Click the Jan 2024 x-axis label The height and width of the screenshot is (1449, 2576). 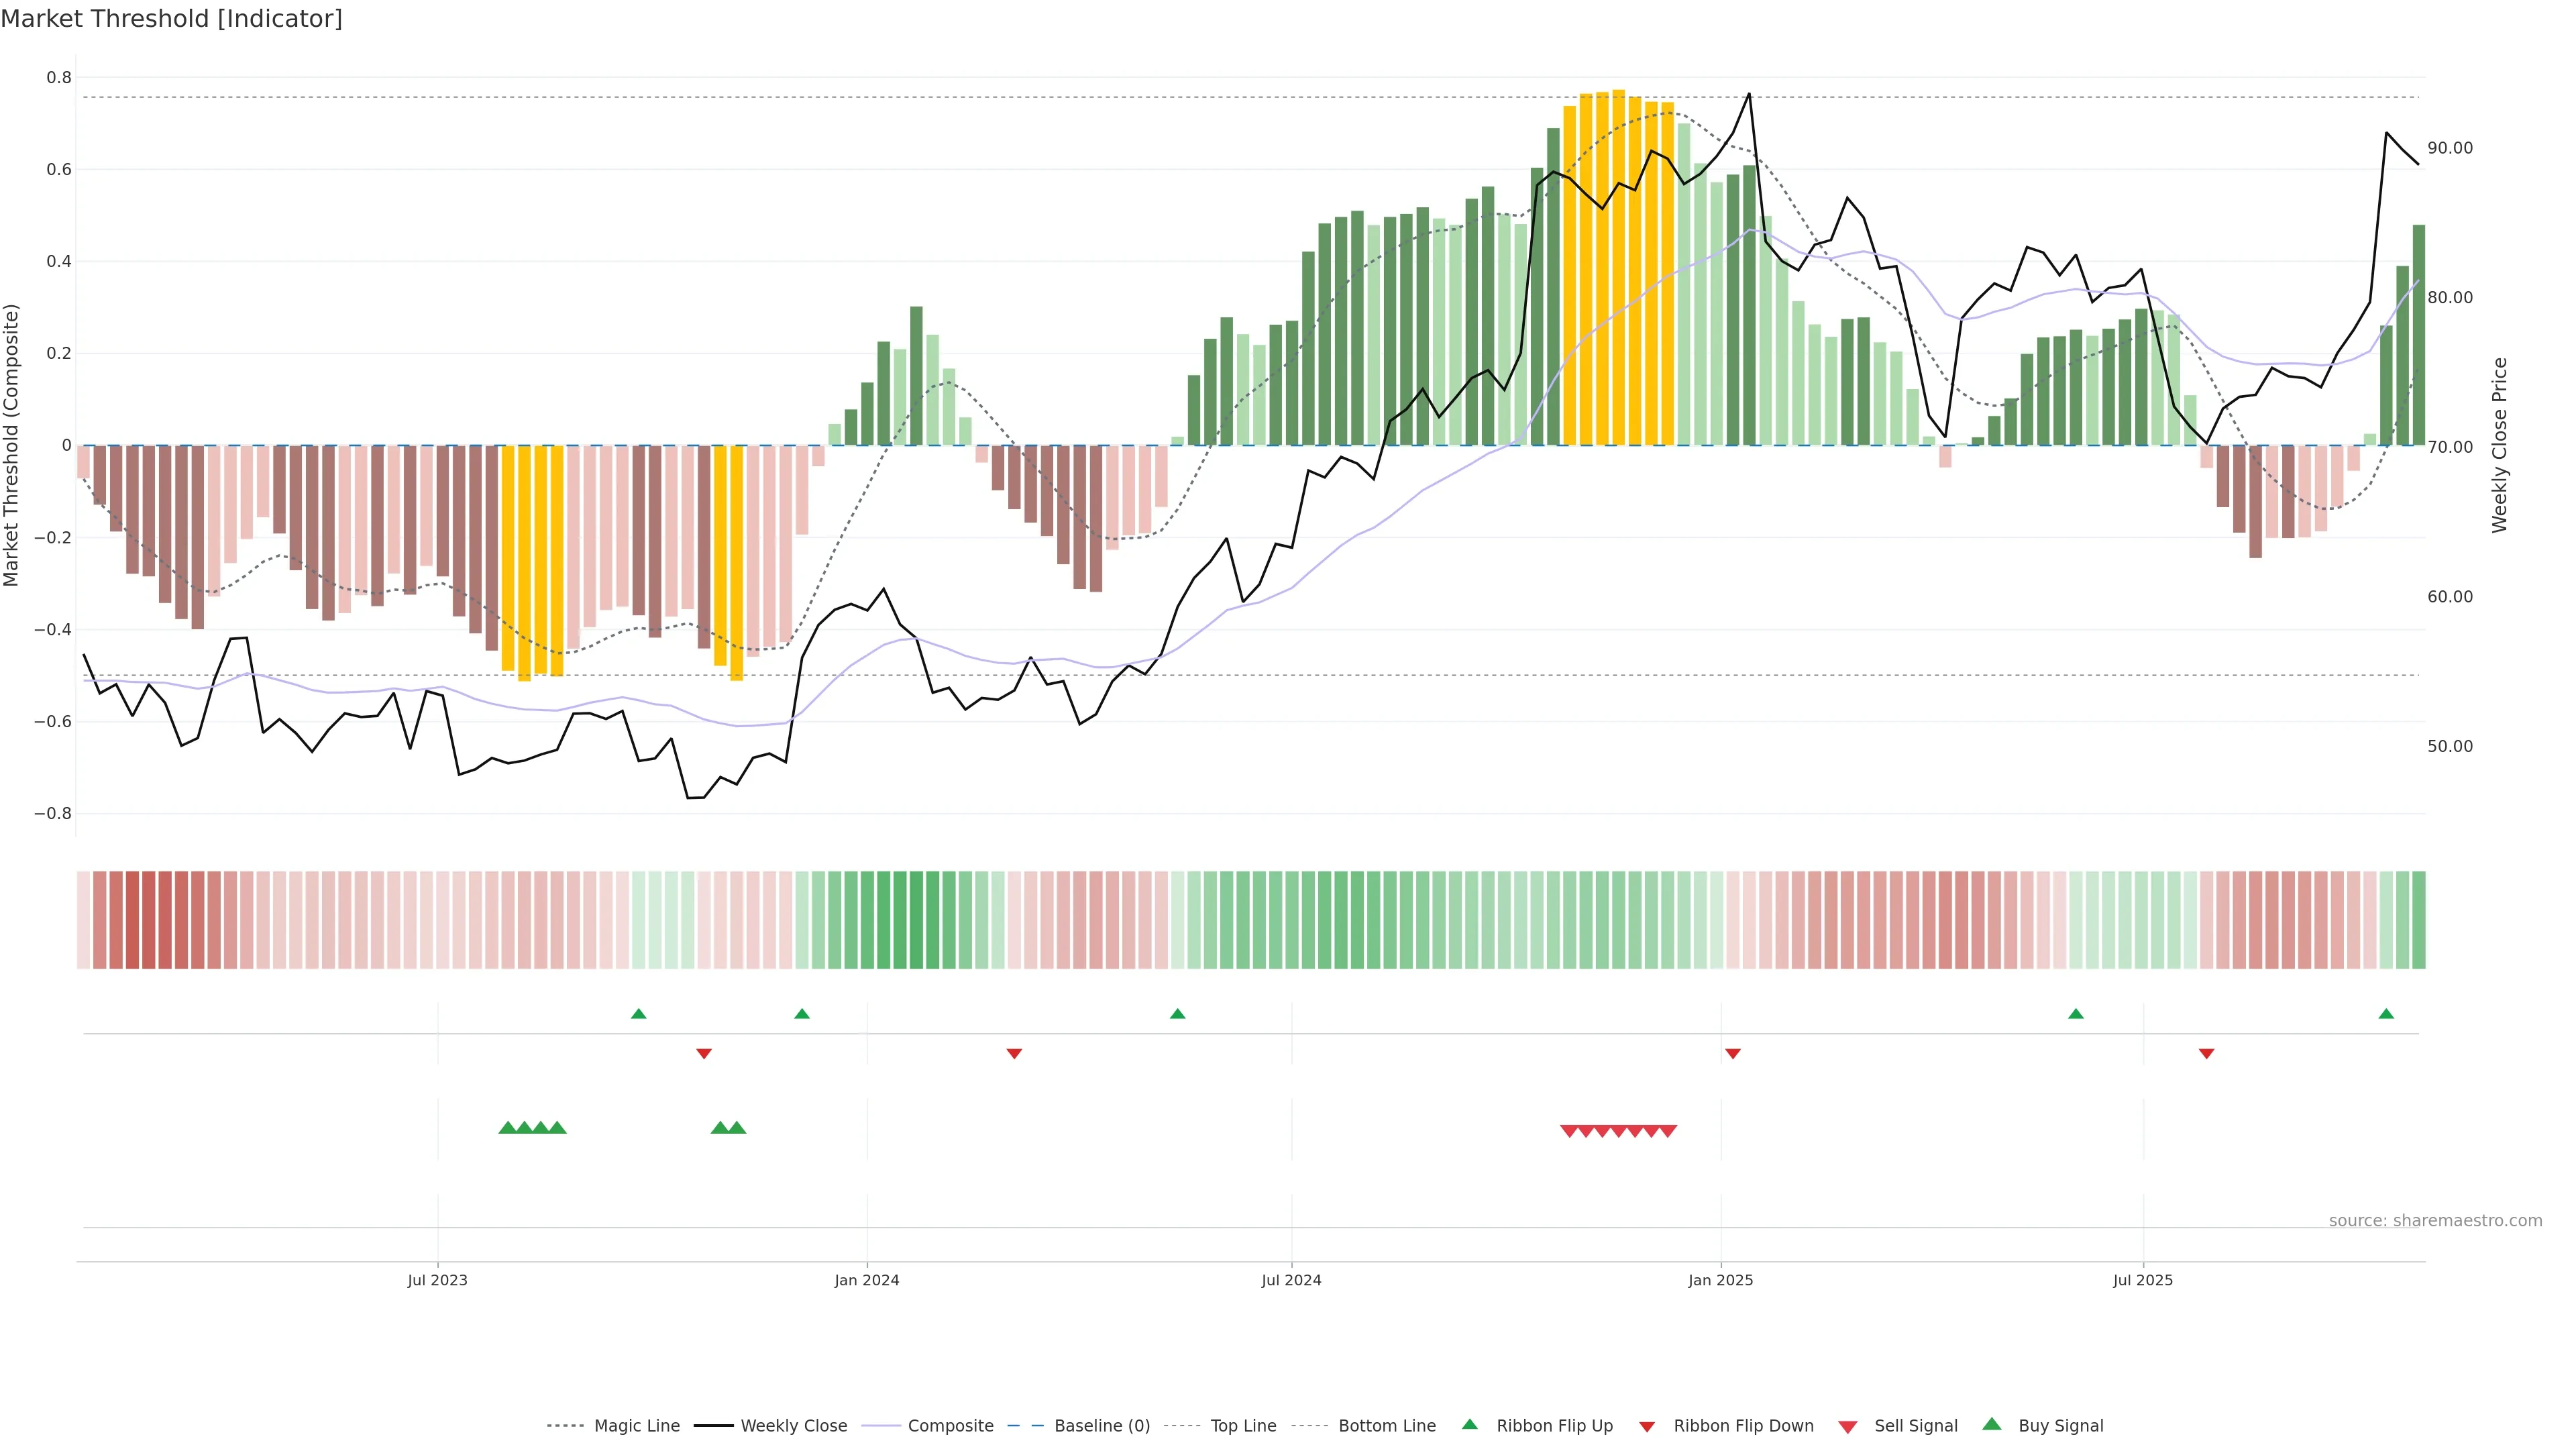[867, 1280]
